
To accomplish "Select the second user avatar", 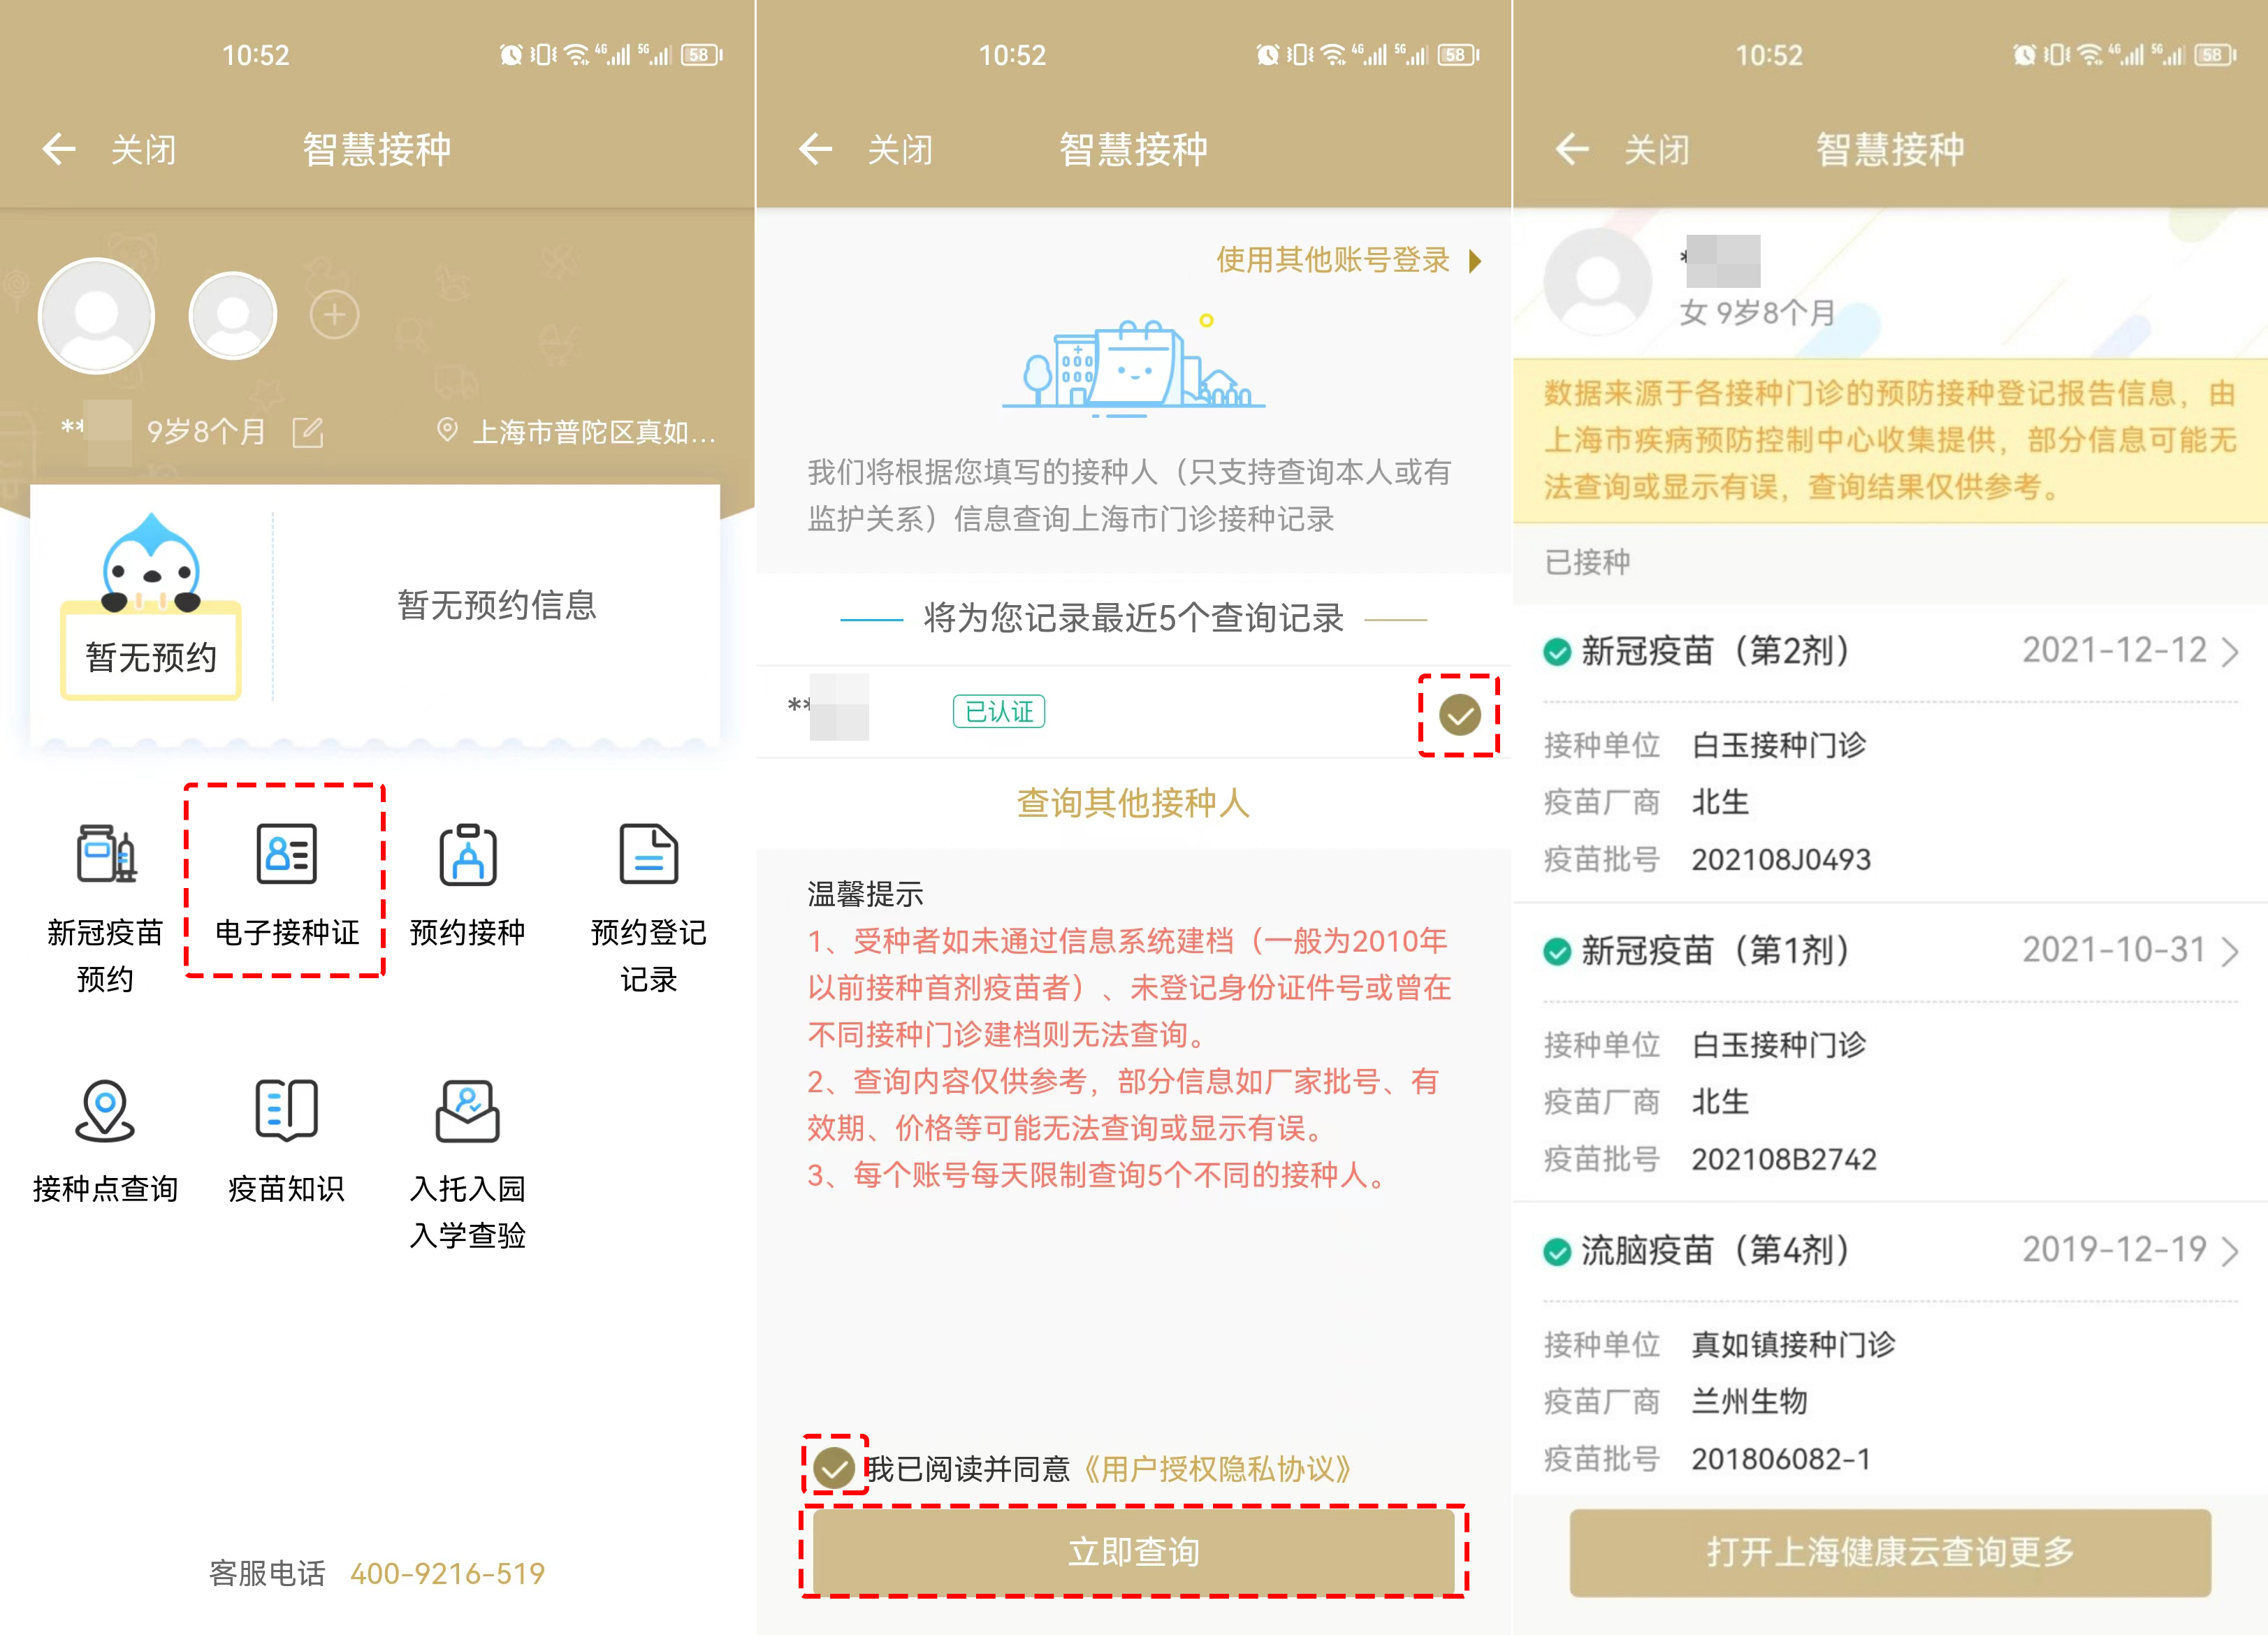I will click(x=233, y=316).
